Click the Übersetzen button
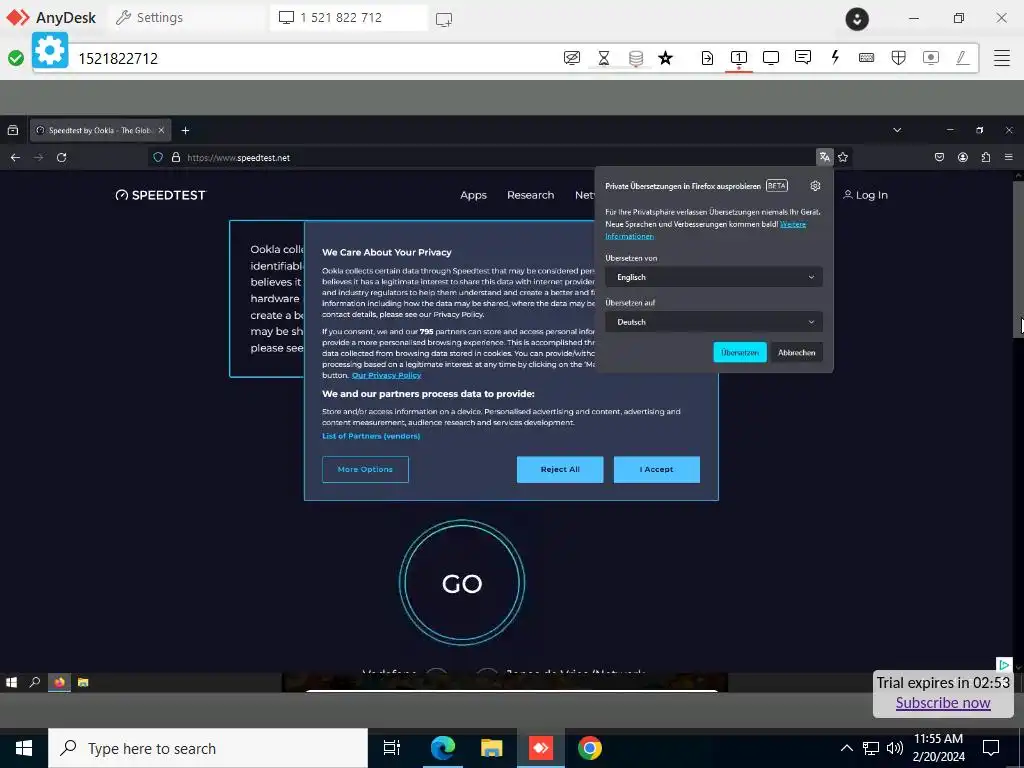The height and width of the screenshot is (768, 1024). [x=740, y=352]
